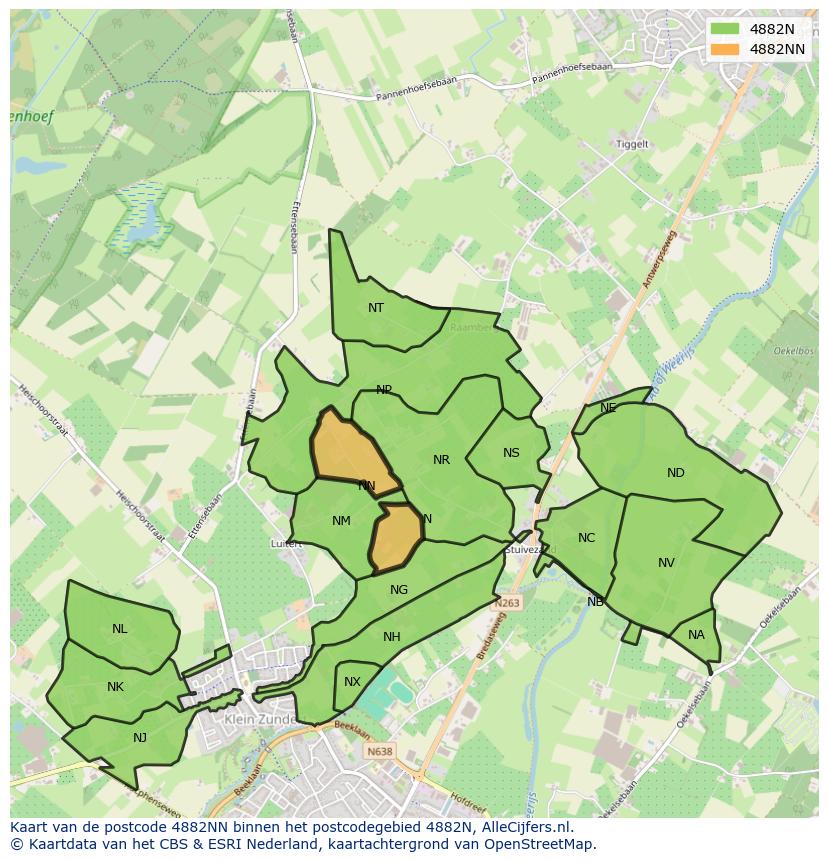Click the Klein Zundert place label
This screenshot has height=861, width=828.
tap(260, 720)
